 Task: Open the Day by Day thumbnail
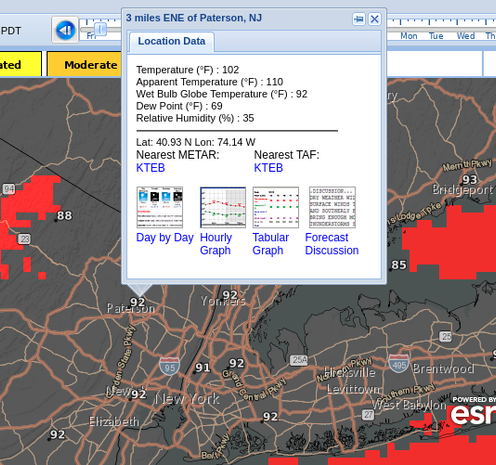[160, 207]
